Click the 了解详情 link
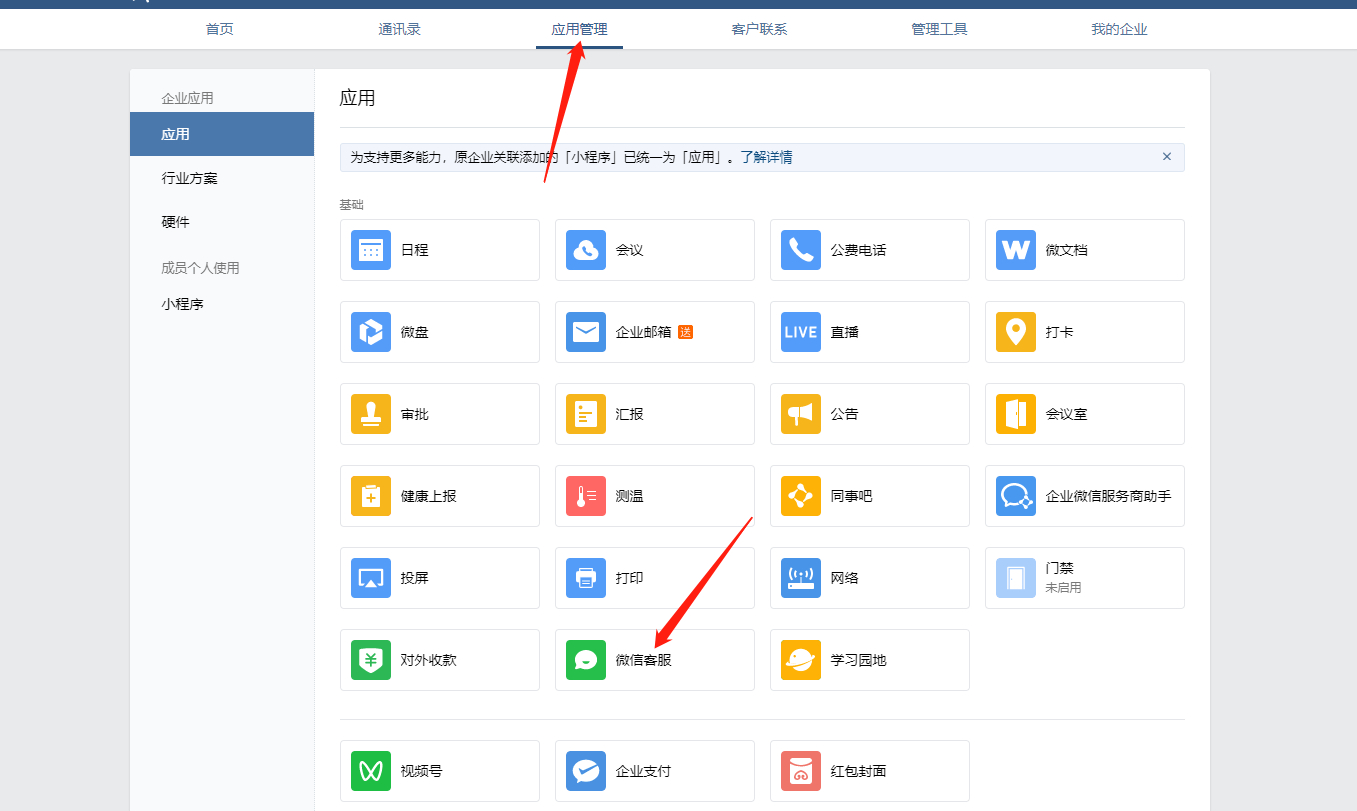This screenshot has width=1357, height=811. (x=766, y=157)
